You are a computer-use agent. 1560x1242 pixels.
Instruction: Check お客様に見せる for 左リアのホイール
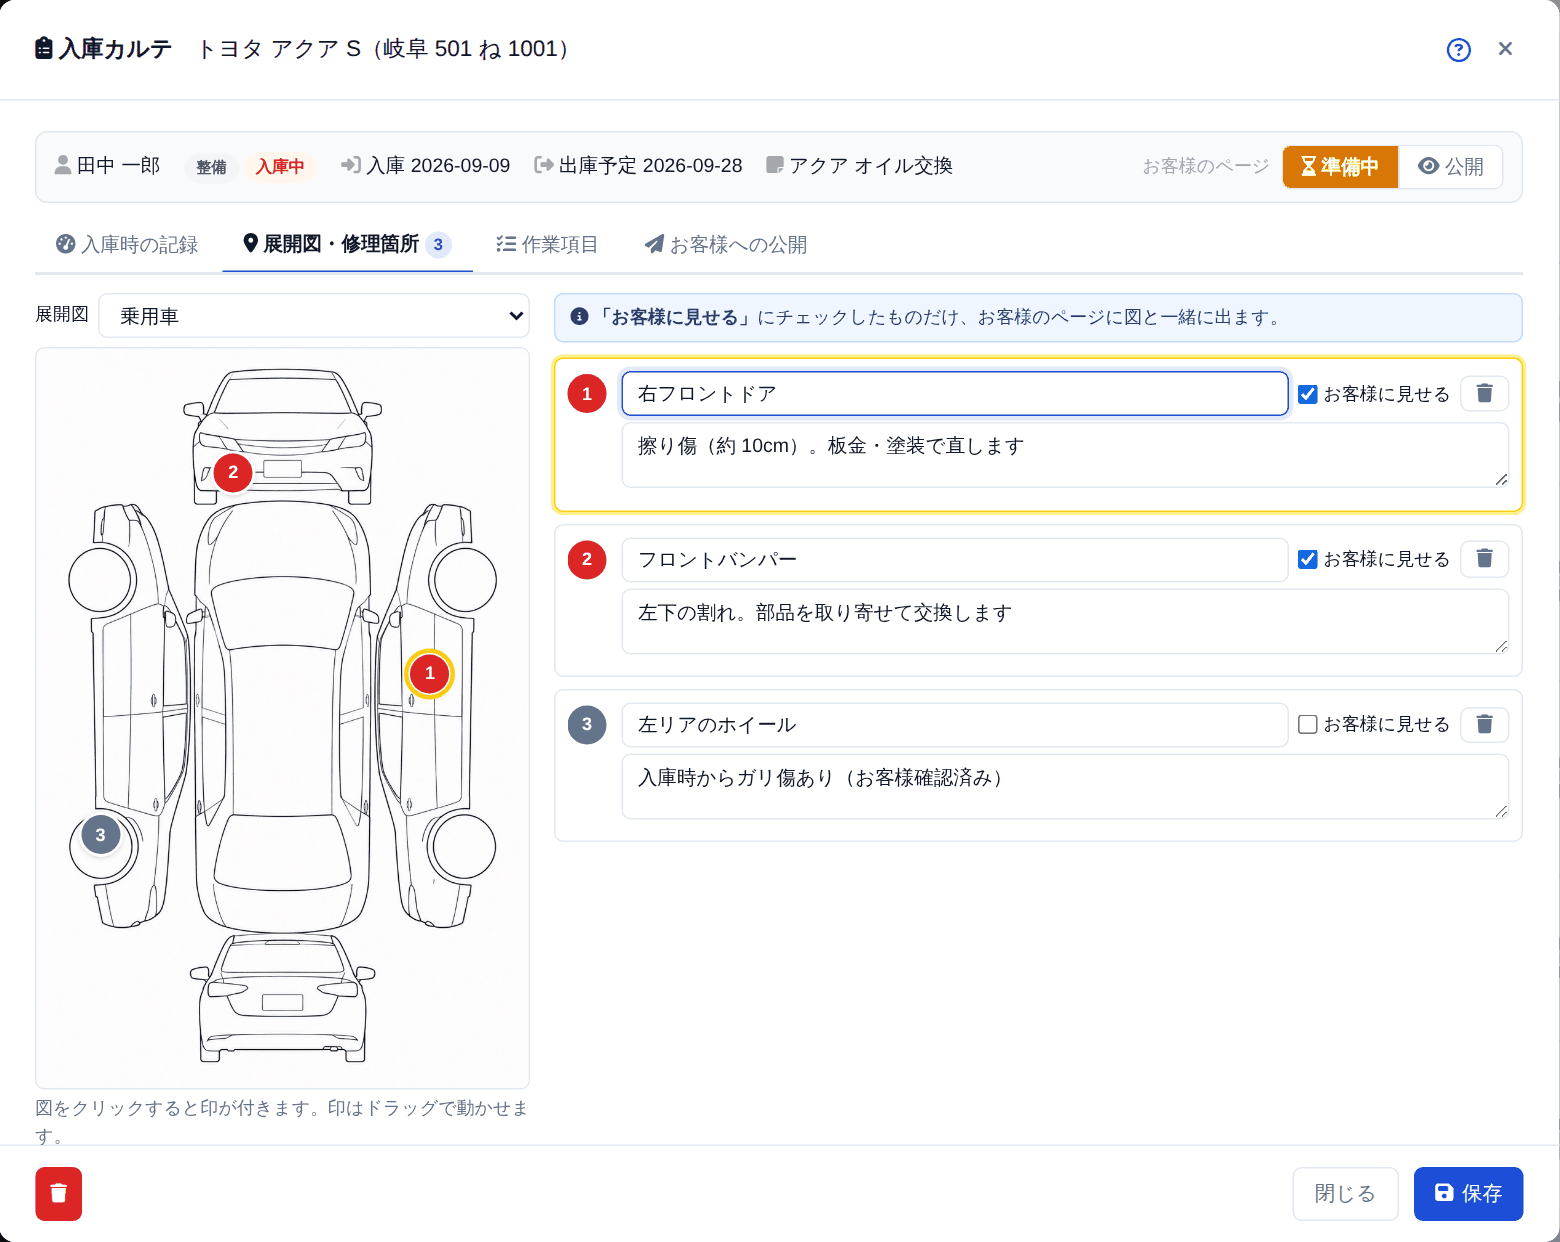tap(1307, 724)
